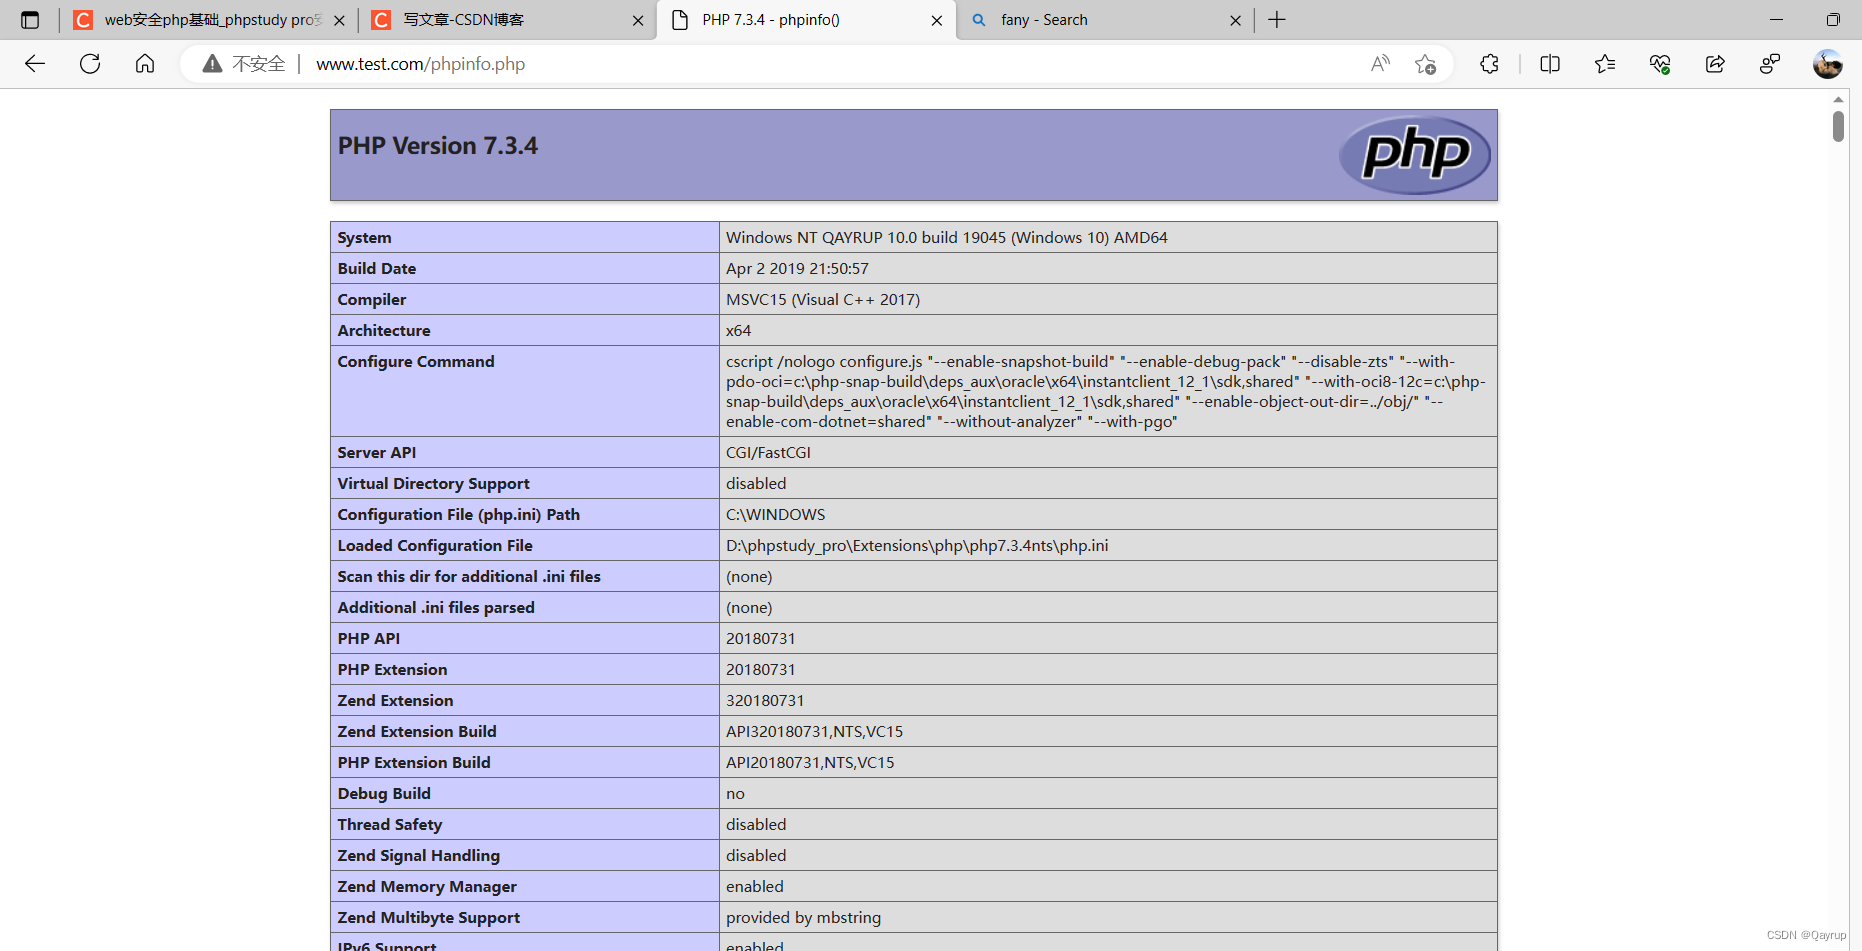Close the fany - Search tab
The width and height of the screenshot is (1862, 951).
[1235, 20]
